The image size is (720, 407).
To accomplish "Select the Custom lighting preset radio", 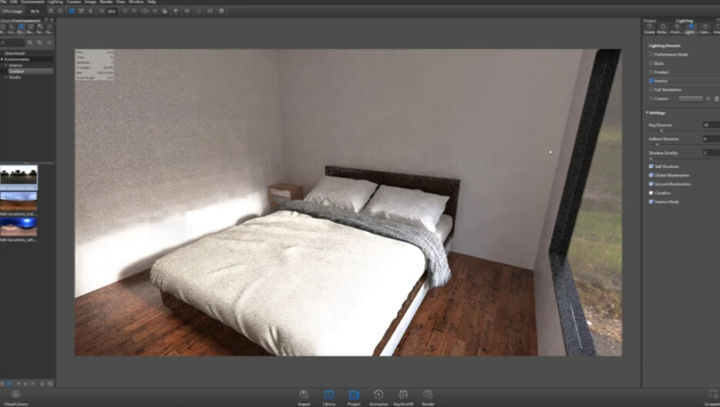I will tap(651, 99).
